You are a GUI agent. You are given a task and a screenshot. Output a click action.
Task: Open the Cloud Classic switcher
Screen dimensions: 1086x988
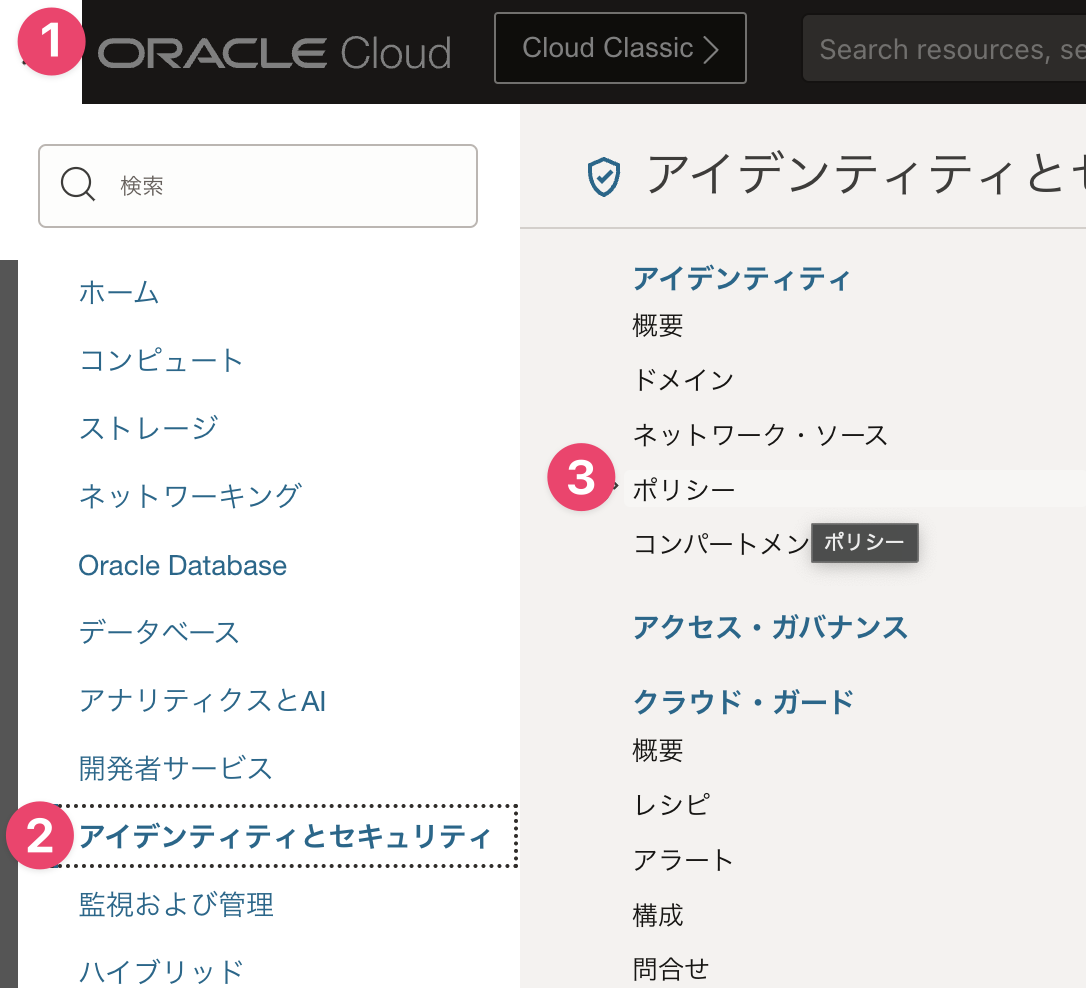(x=620, y=48)
